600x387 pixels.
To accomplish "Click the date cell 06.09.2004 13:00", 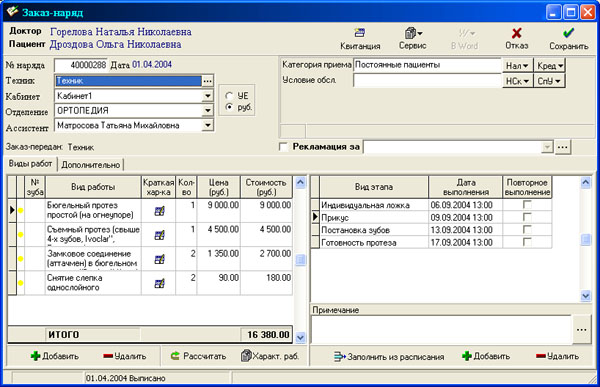I will [465, 205].
